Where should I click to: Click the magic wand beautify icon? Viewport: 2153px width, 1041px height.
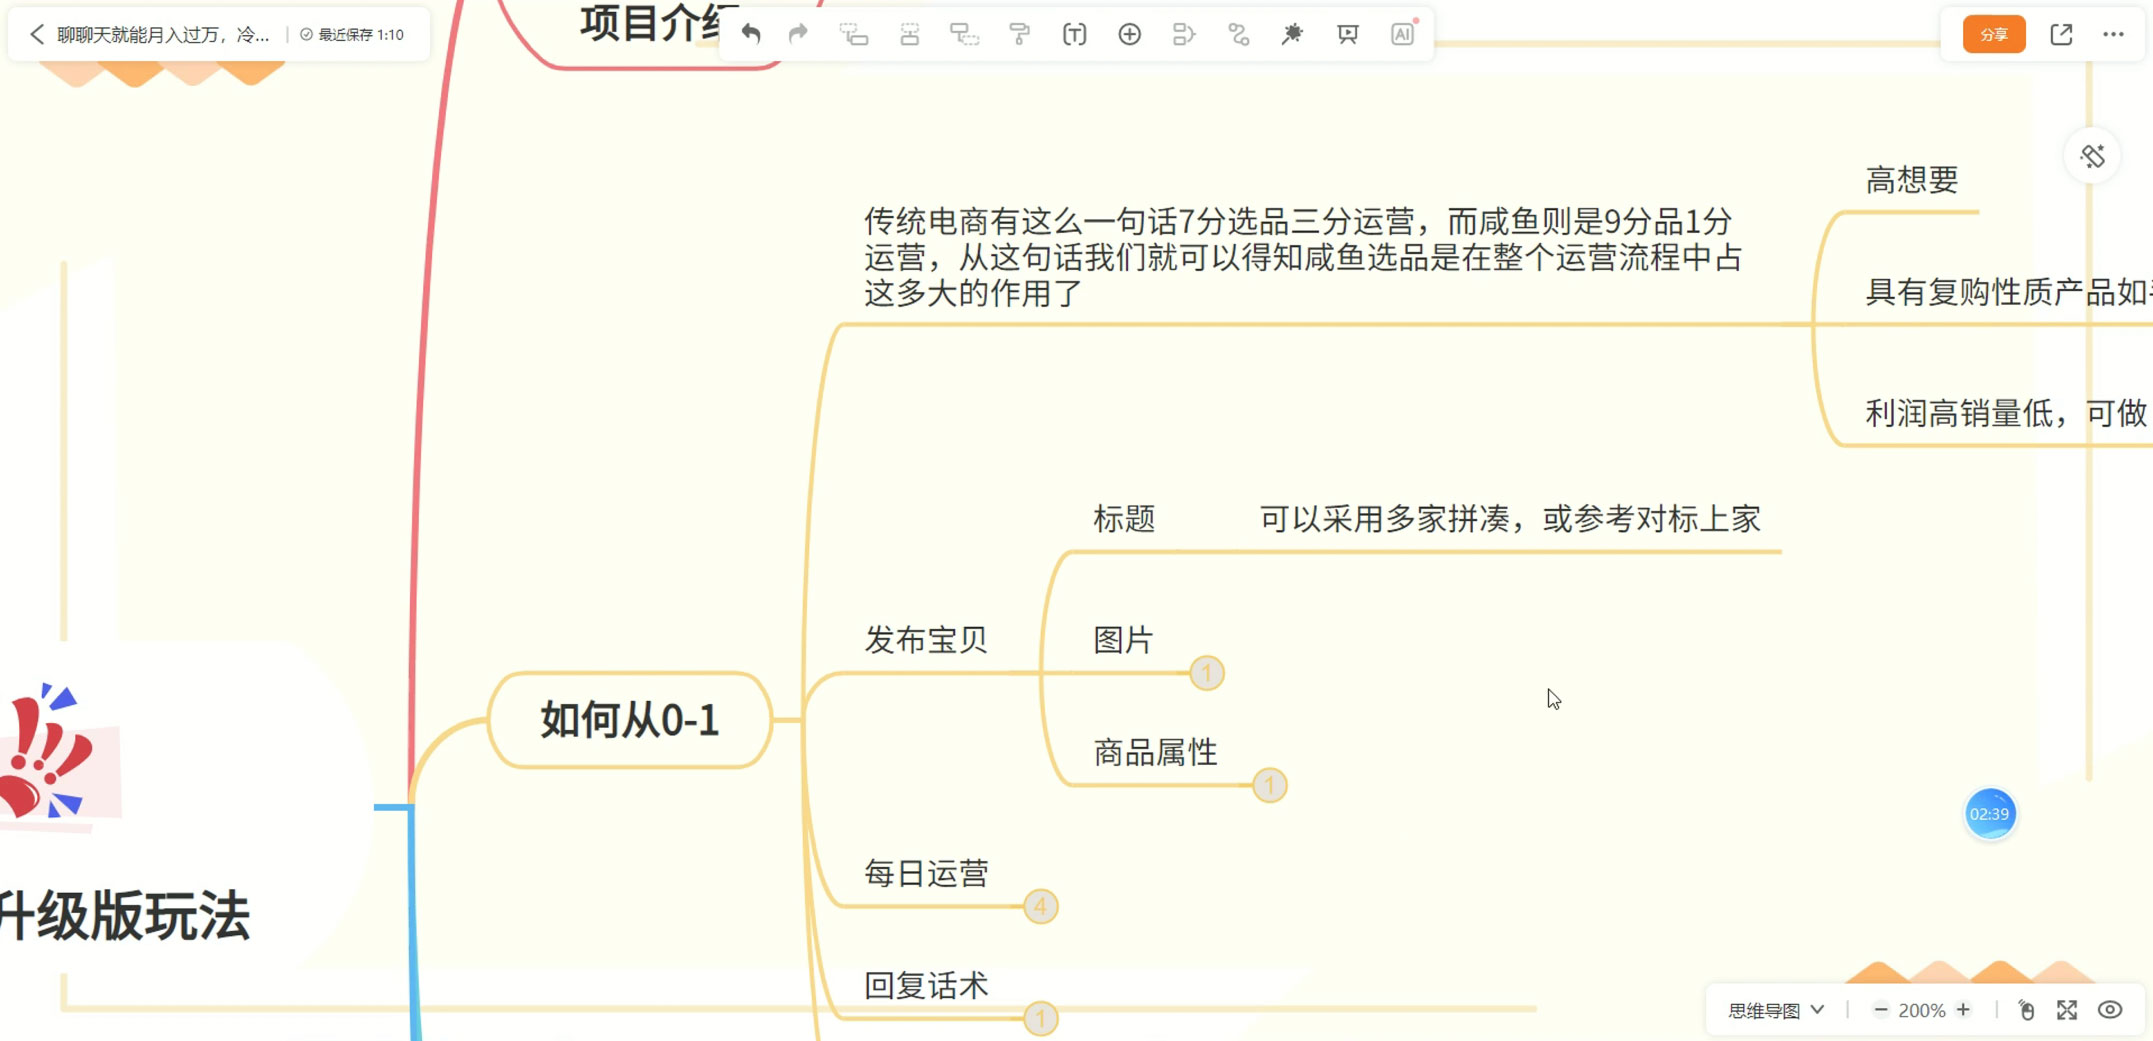coord(1292,34)
